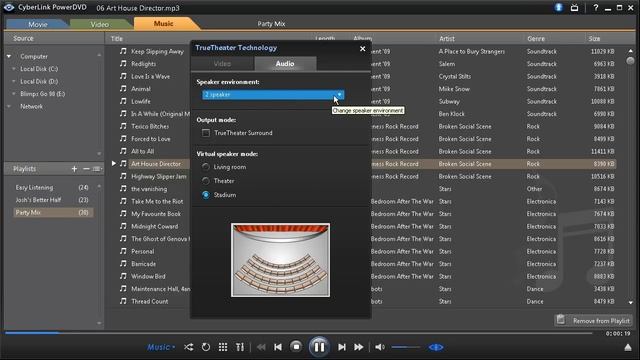Viewport: 640px width, 360px height.
Task: Click note icon beside Keep Slipping Away
Action: [123, 51]
